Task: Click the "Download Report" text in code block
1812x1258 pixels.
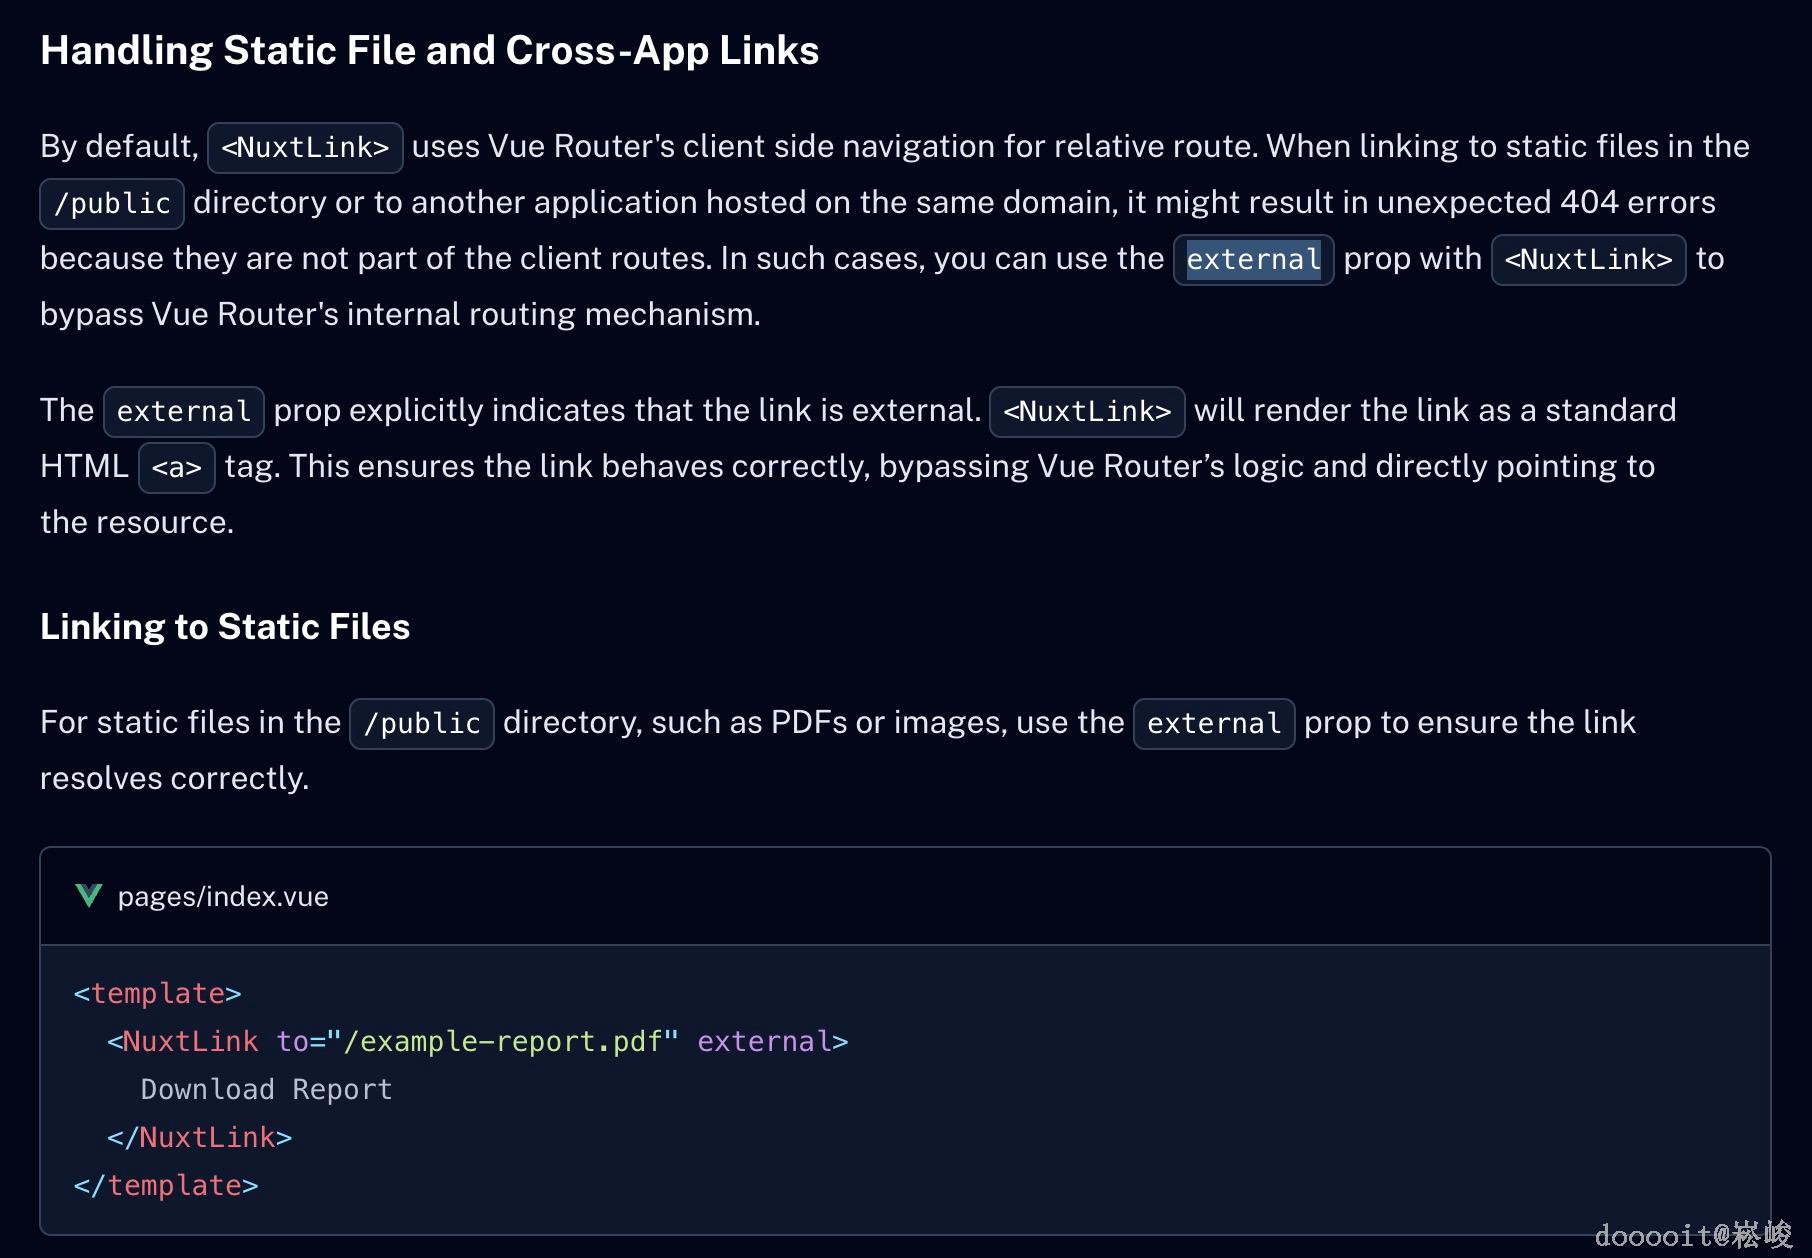Action: click(x=266, y=1089)
